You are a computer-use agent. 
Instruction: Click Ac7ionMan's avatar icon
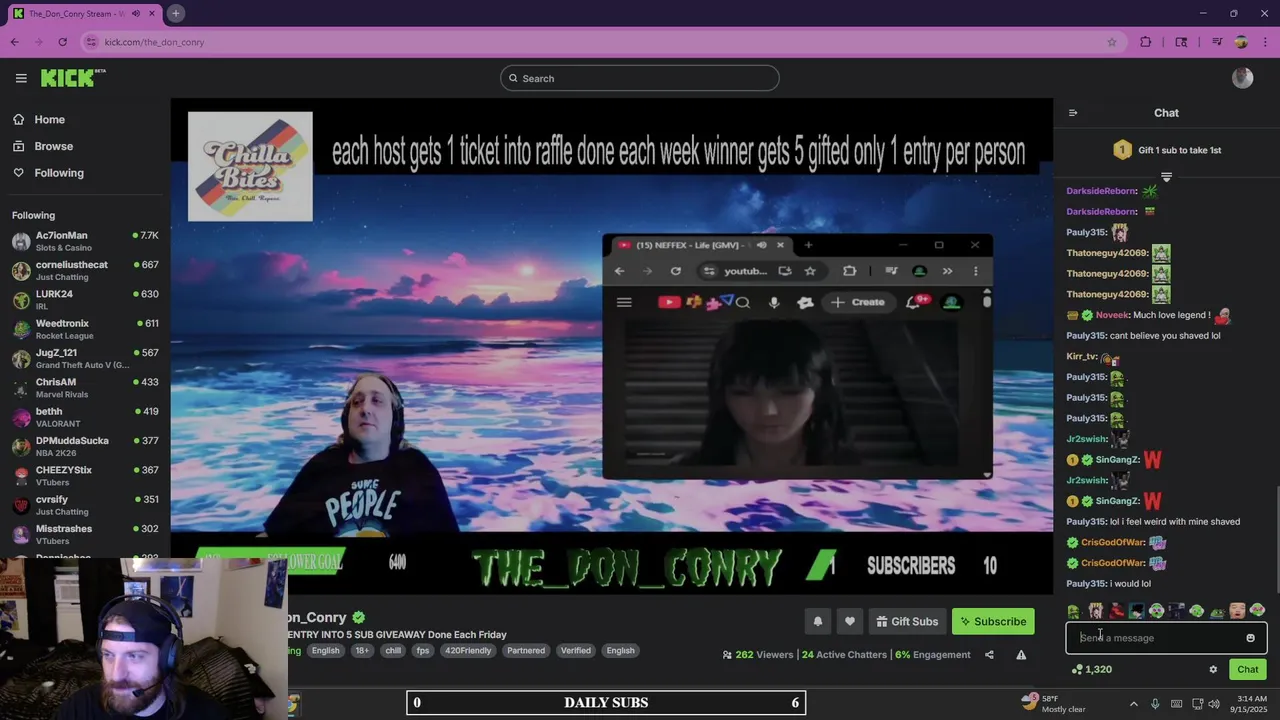tap(21, 241)
